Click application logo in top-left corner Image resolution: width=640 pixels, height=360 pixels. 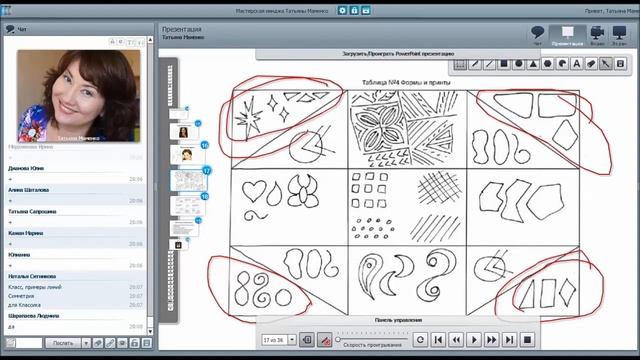(6, 10)
